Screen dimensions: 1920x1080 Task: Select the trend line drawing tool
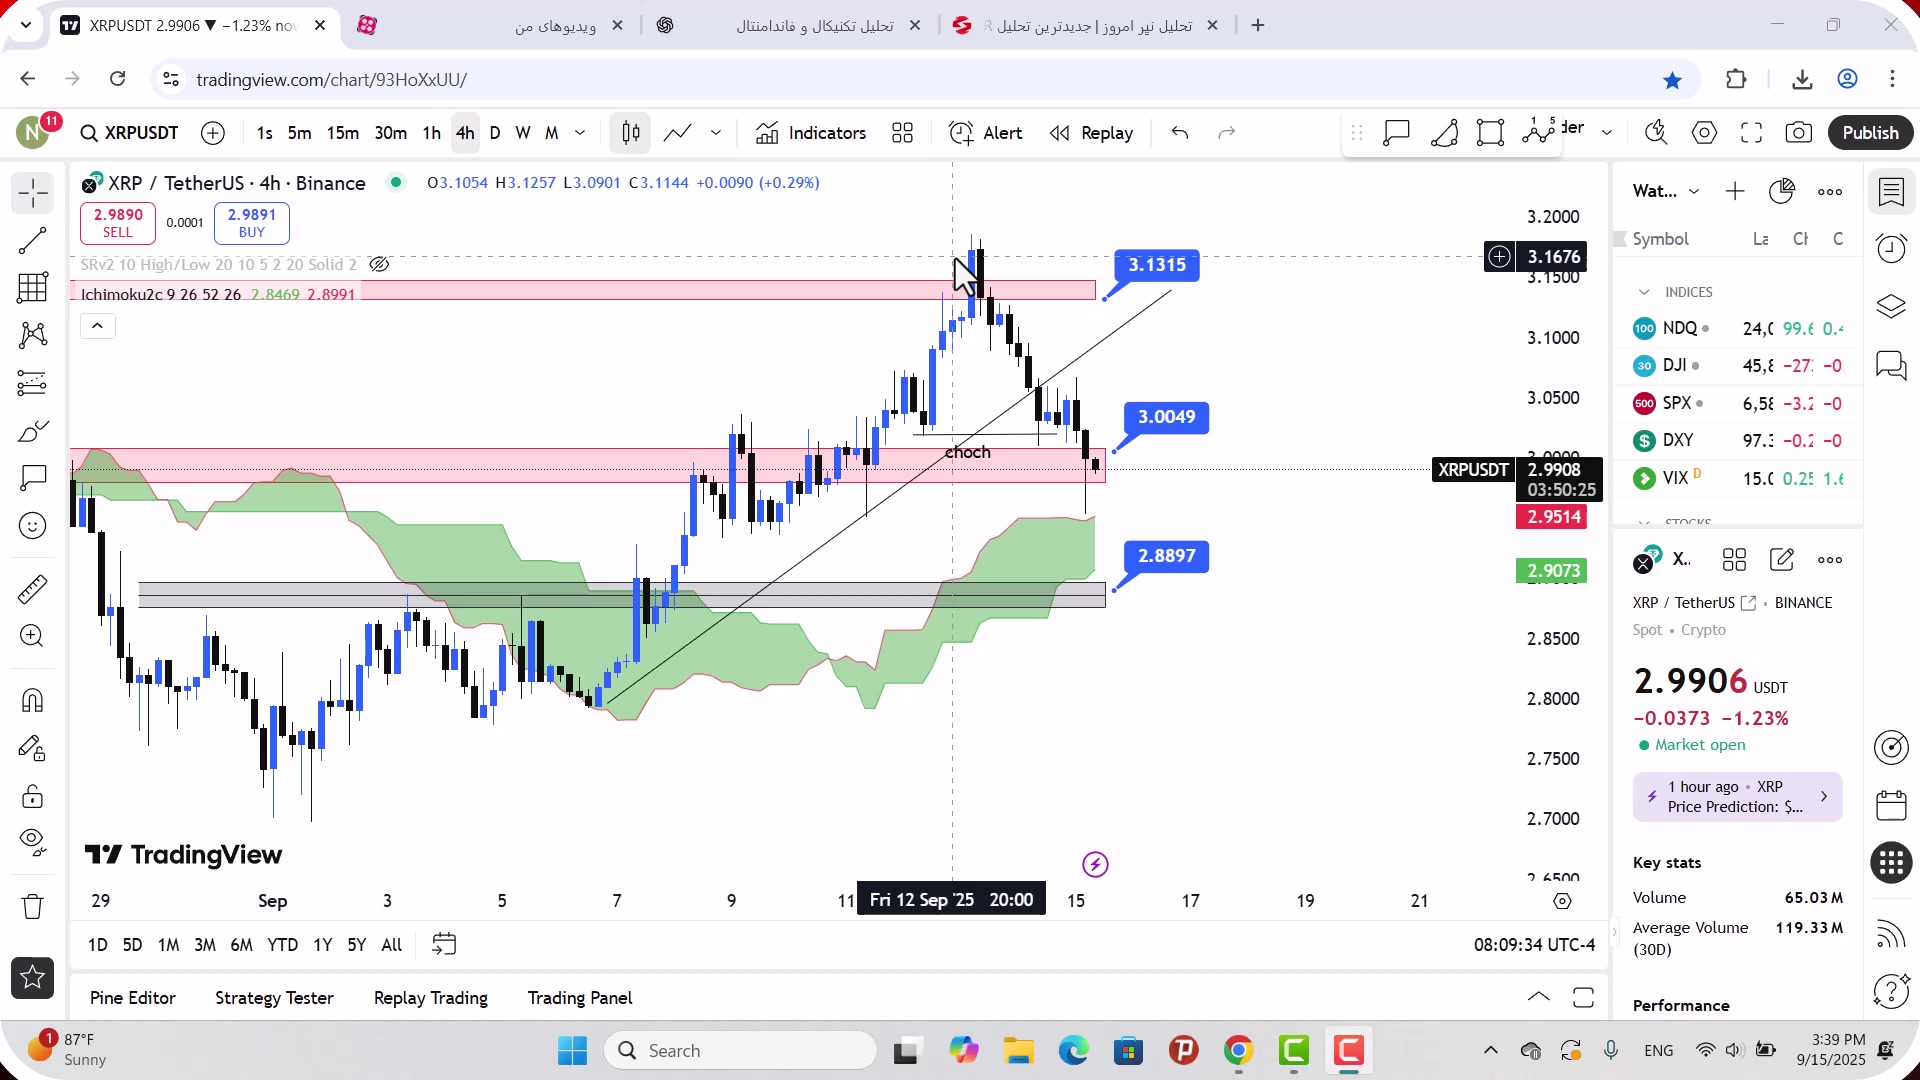(x=32, y=240)
